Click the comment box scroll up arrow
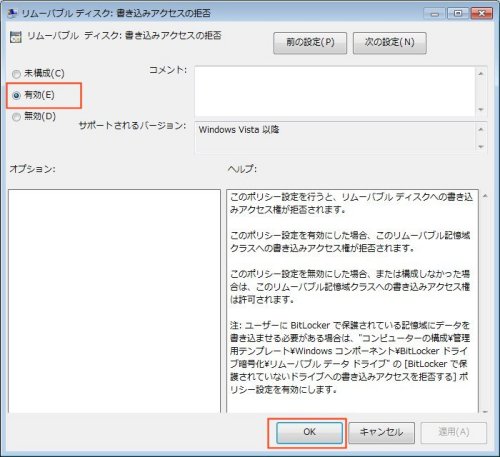This screenshot has width=500, height=457. (x=481, y=74)
